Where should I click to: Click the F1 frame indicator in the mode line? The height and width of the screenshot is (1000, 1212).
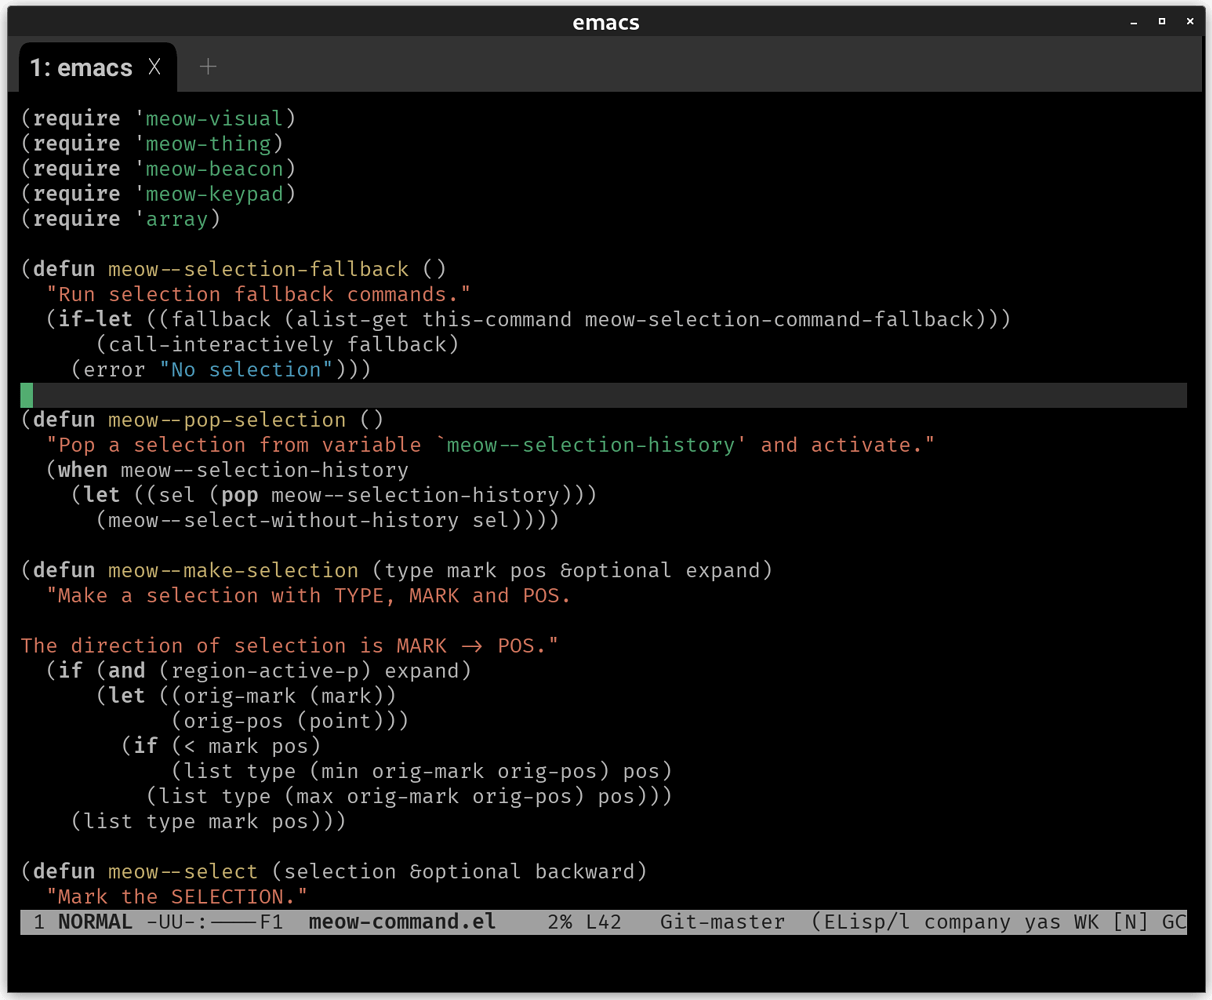pos(271,921)
